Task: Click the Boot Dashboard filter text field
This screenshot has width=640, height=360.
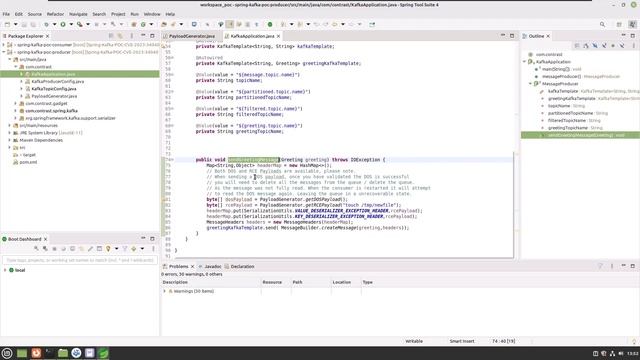Action: 80,260
